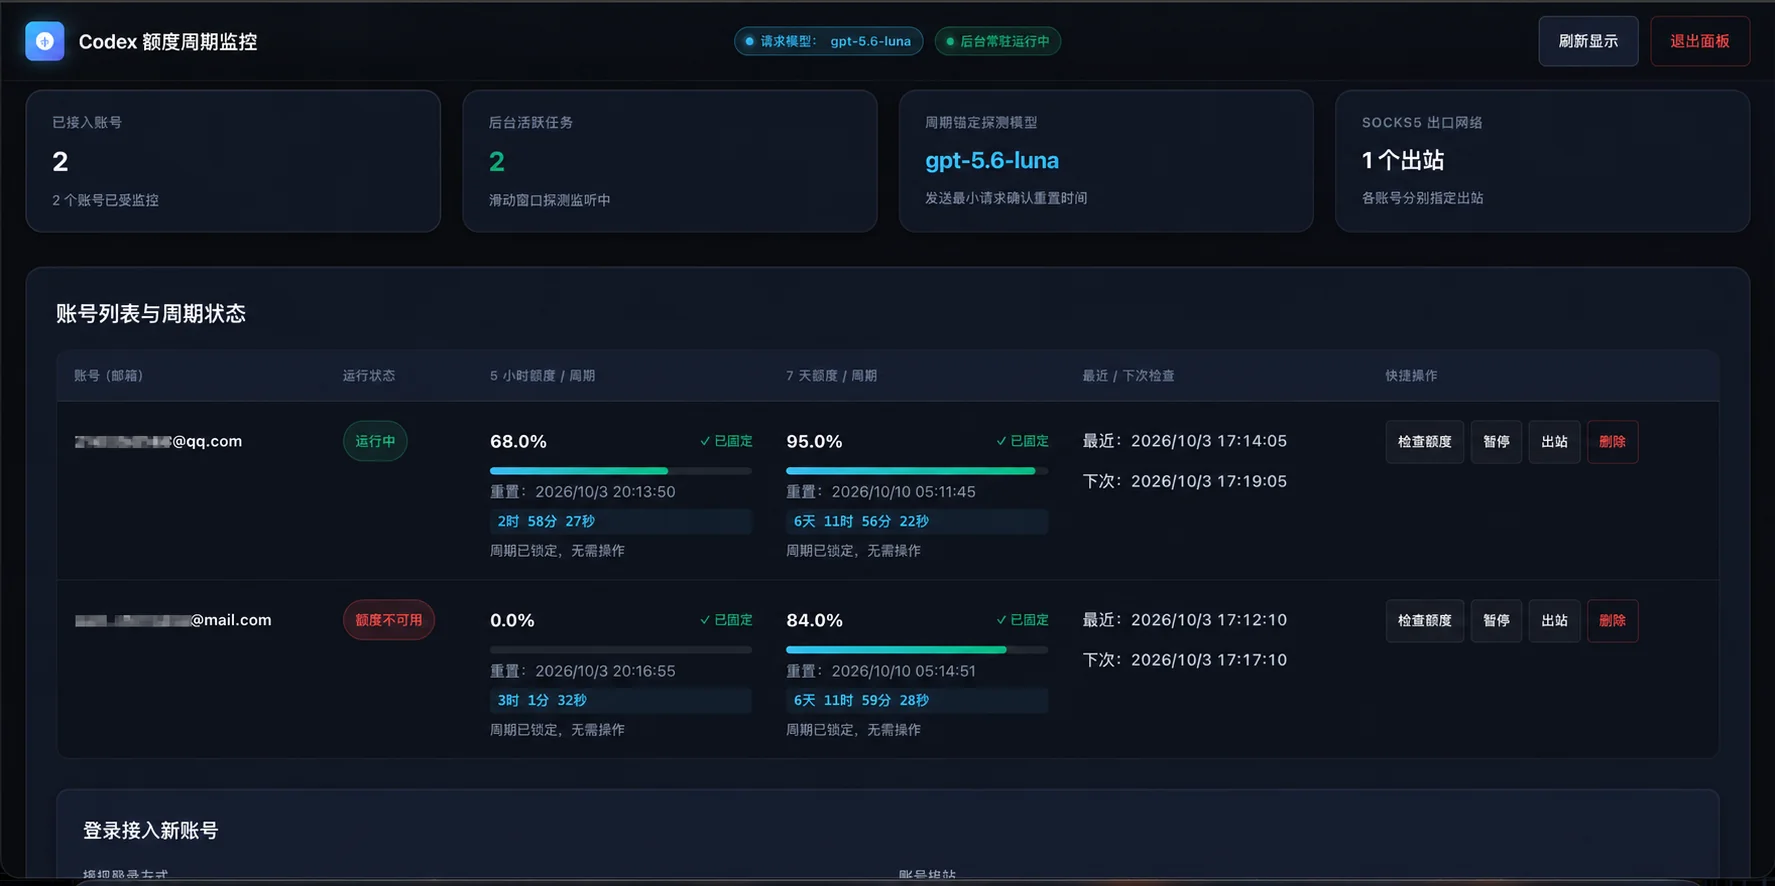The image size is (1775, 886).
Task: Click the 账号列表与周期状态 heading
Action: point(151,313)
